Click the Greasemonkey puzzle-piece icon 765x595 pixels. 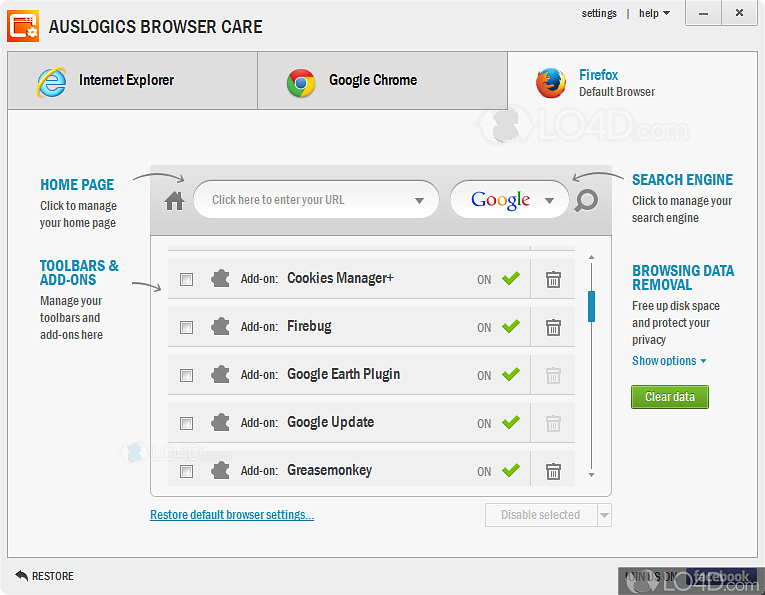click(x=220, y=470)
